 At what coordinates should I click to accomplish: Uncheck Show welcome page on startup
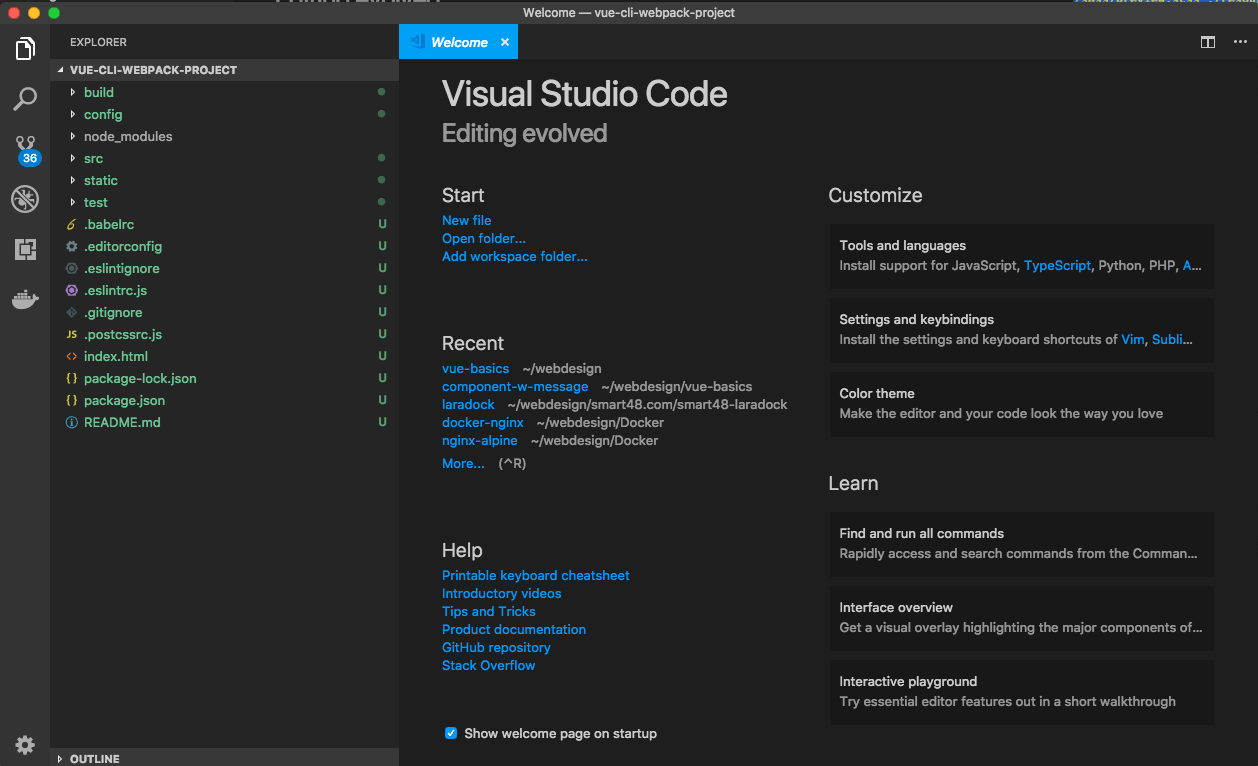pyautogui.click(x=451, y=733)
